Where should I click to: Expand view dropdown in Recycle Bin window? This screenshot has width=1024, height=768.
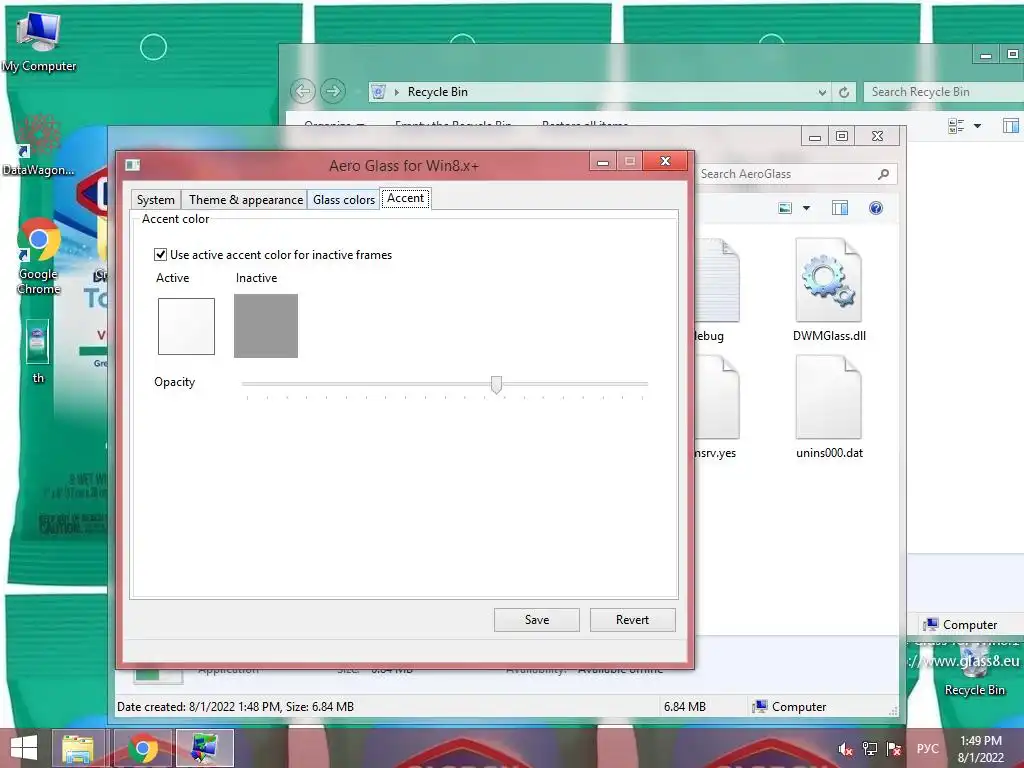coord(978,126)
